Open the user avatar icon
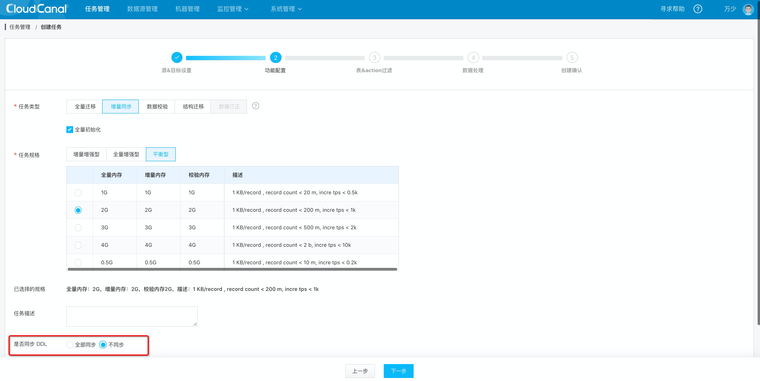 tap(748, 9)
